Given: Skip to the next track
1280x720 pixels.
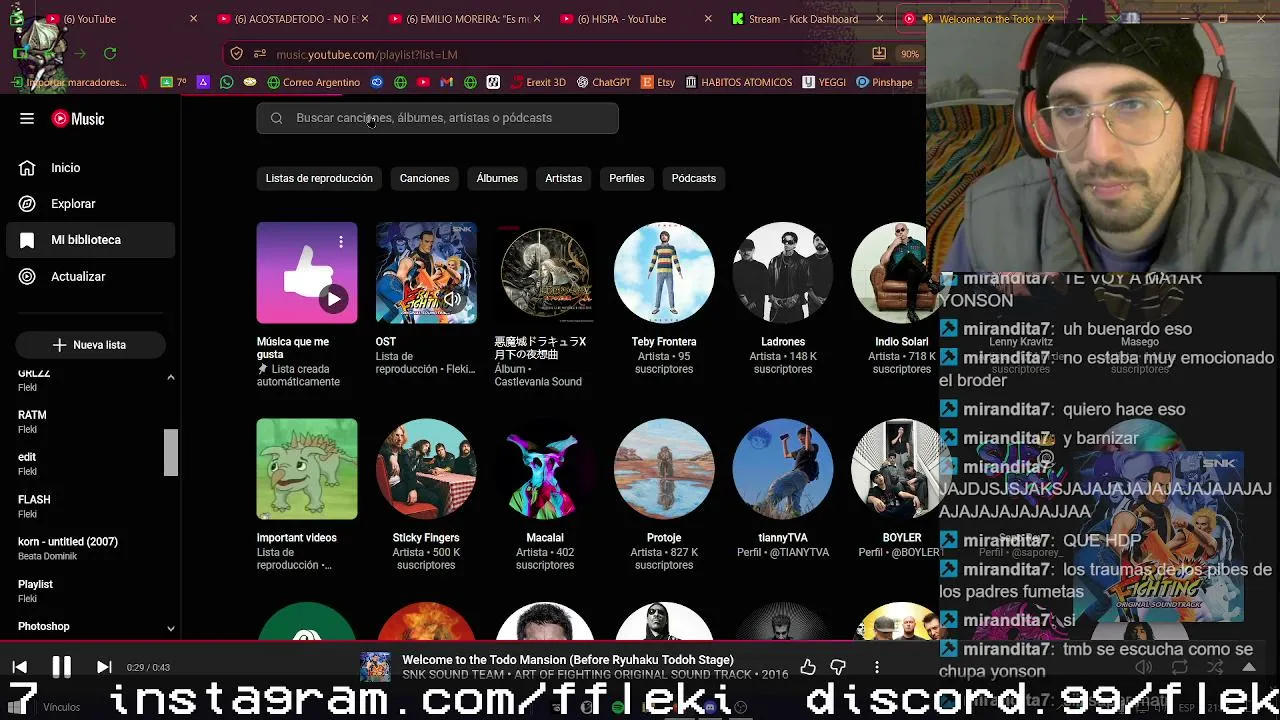Looking at the screenshot, I should 104,667.
